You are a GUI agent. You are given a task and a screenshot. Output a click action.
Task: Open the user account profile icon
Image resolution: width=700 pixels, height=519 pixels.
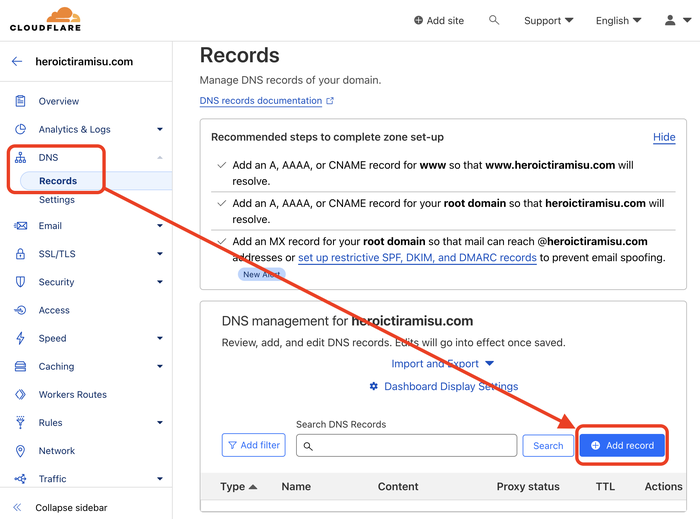pos(670,20)
